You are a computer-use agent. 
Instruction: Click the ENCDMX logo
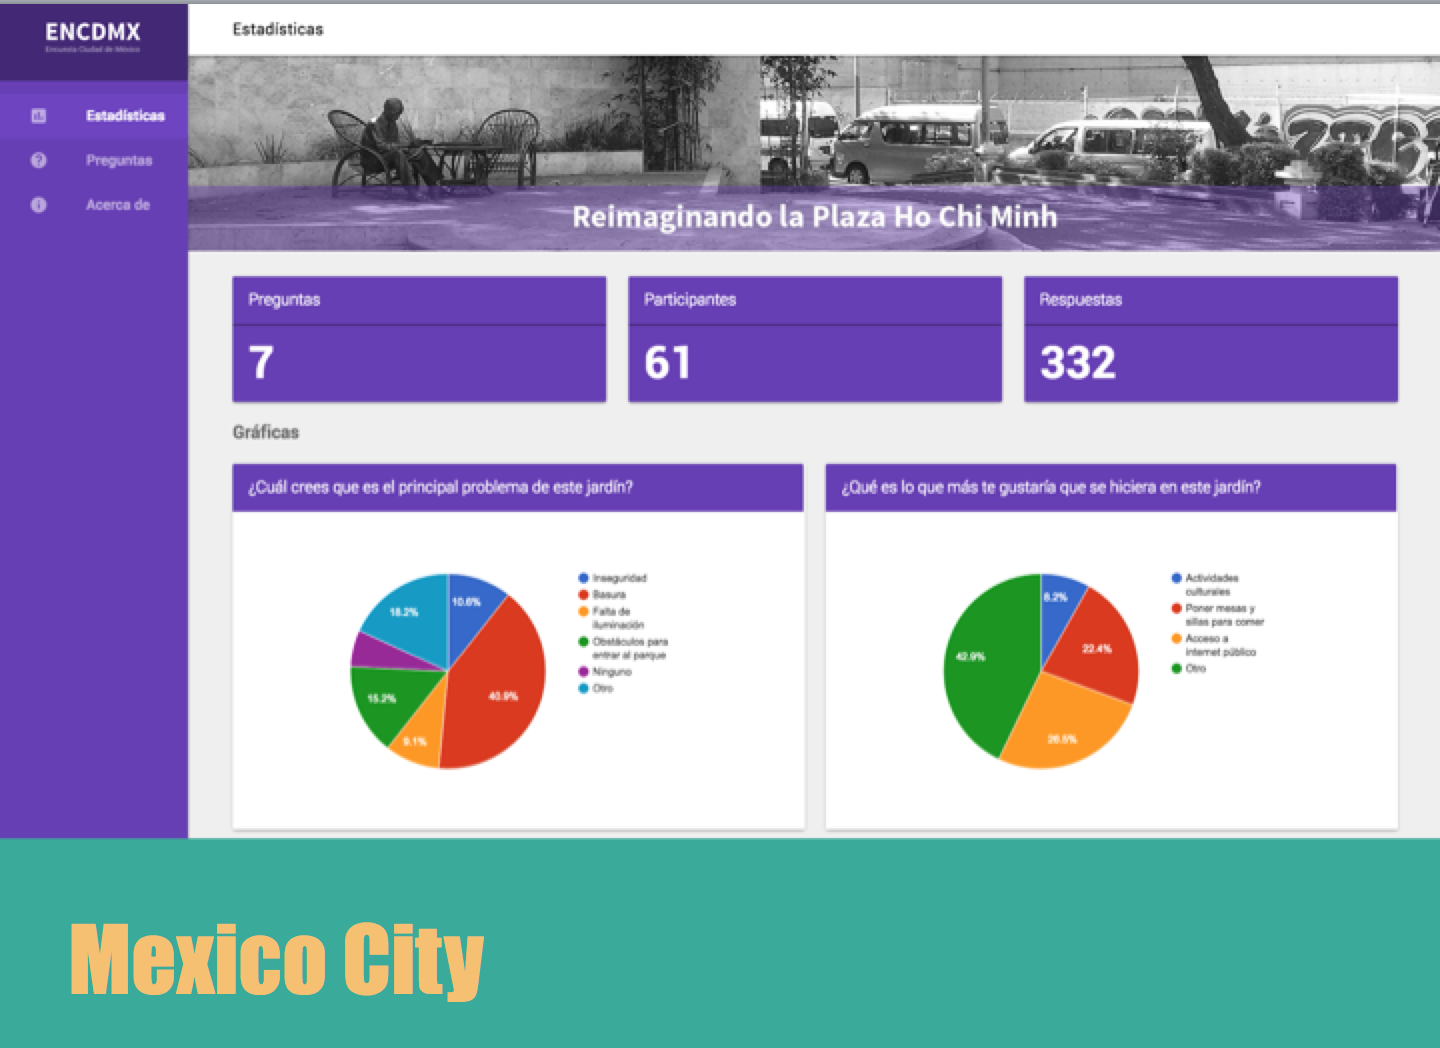pyautogui.click(x=93, y=35)
